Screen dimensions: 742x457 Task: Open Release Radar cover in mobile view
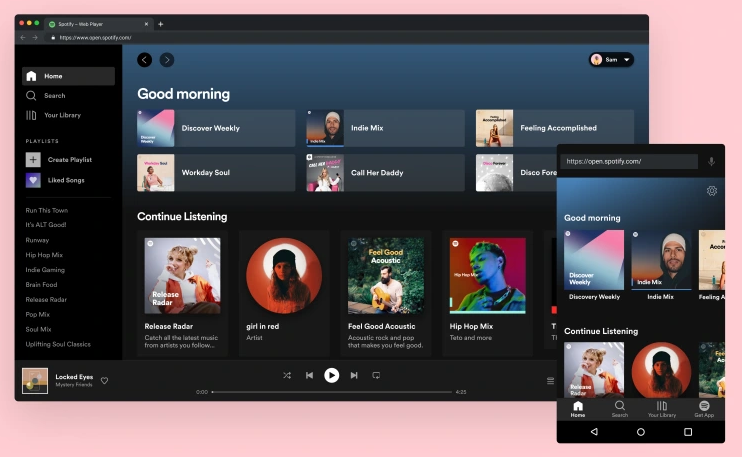tap(594, 369)
